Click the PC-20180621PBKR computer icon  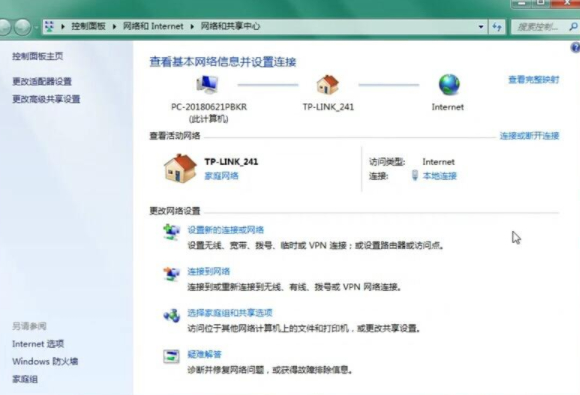point(207,85)
